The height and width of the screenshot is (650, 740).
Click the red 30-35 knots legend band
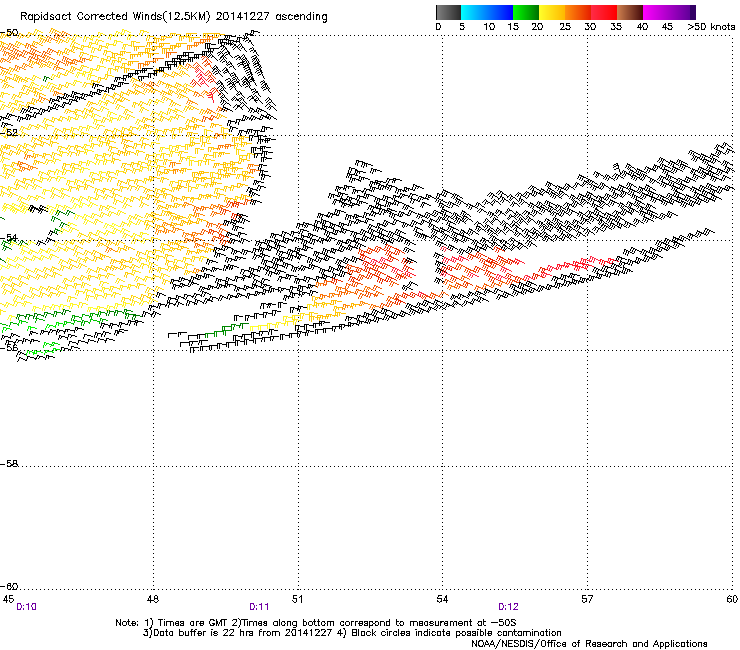click(604, 12)
